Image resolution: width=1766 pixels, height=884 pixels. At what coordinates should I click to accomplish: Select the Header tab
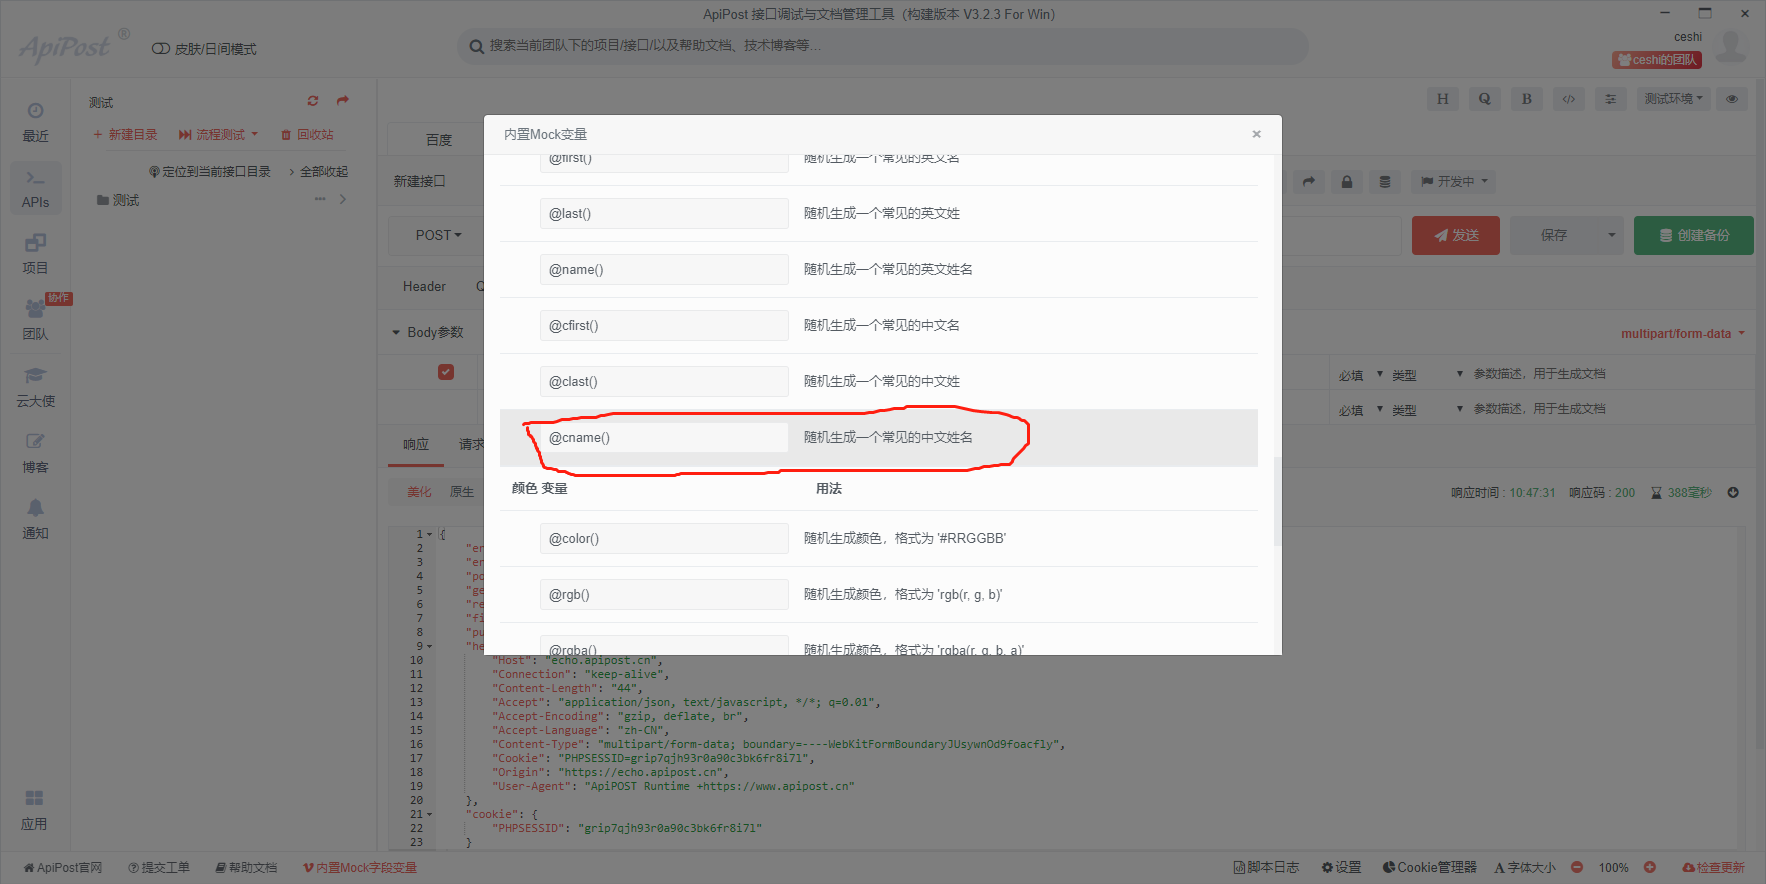[x=424, y=287]
